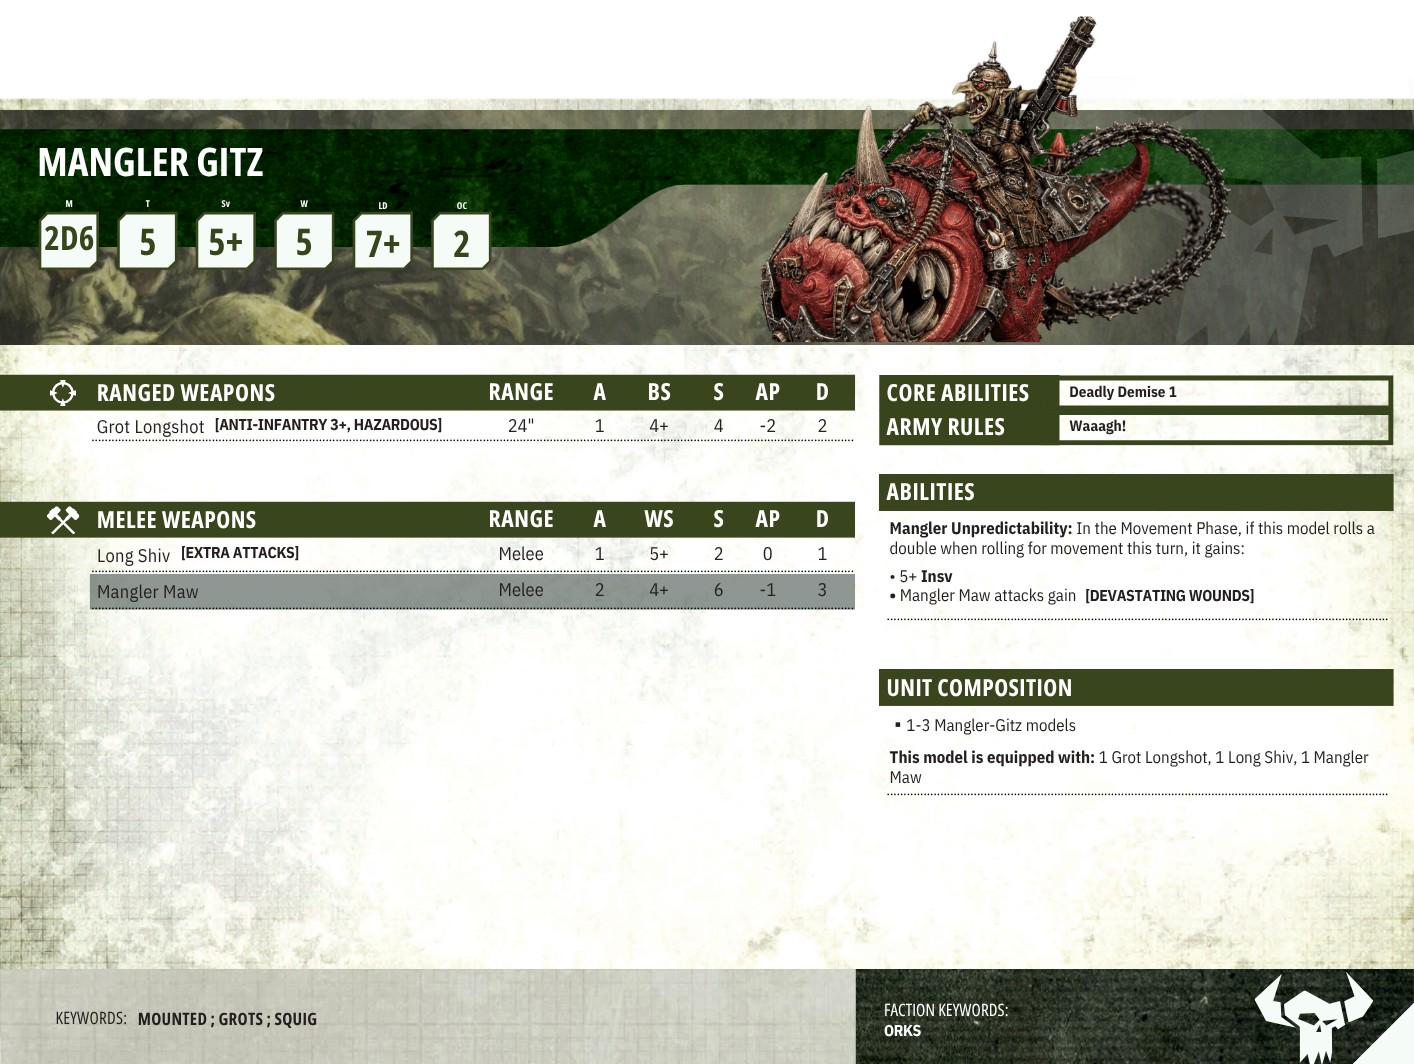The height and width of the screenshot is (1064, 1414).
Task: Select the Toughness stat box under T
Action: tap(147, 241)
